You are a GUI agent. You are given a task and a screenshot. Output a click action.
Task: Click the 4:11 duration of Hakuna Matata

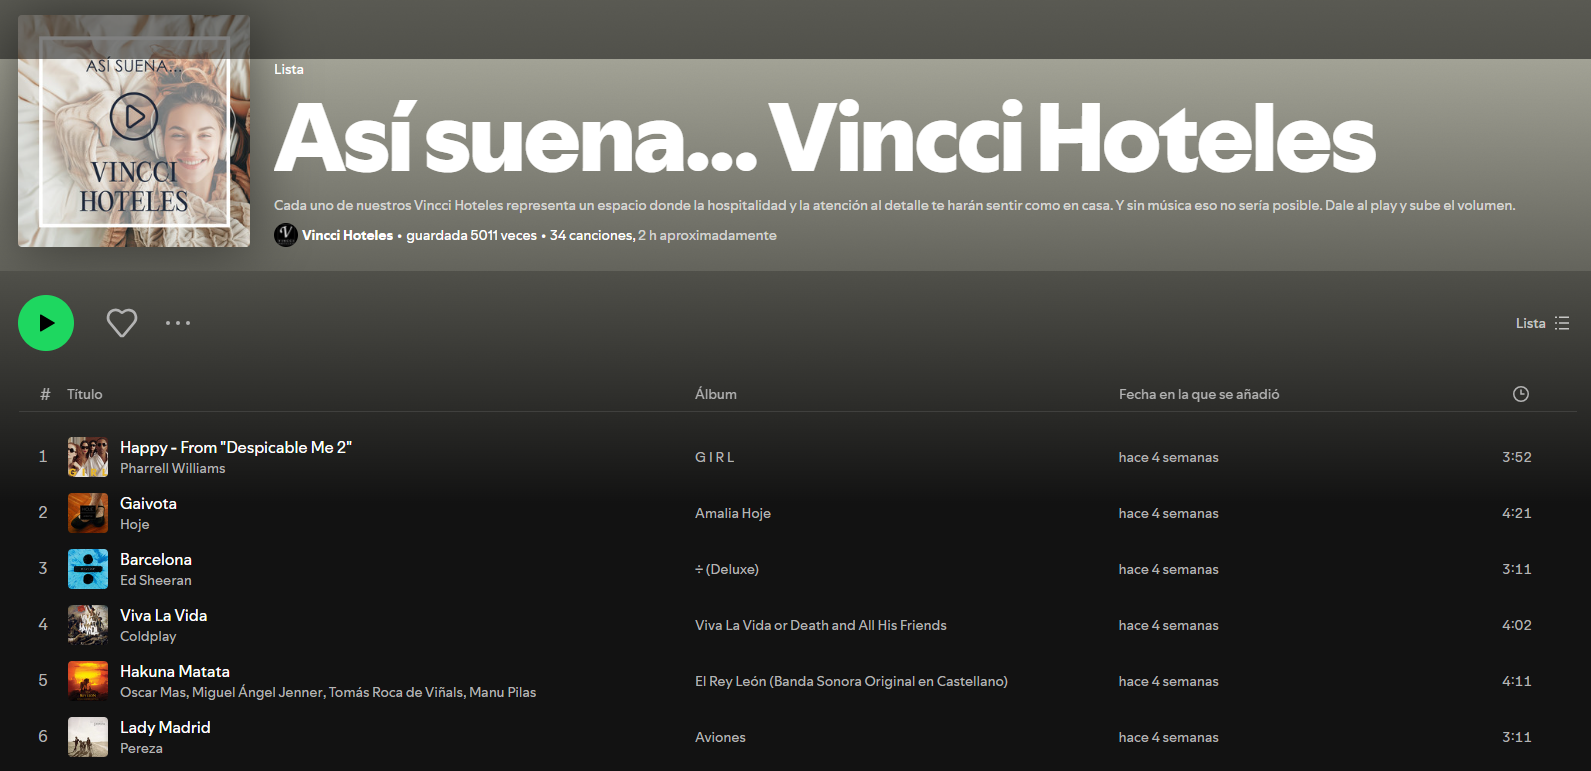pos(1517,681)
